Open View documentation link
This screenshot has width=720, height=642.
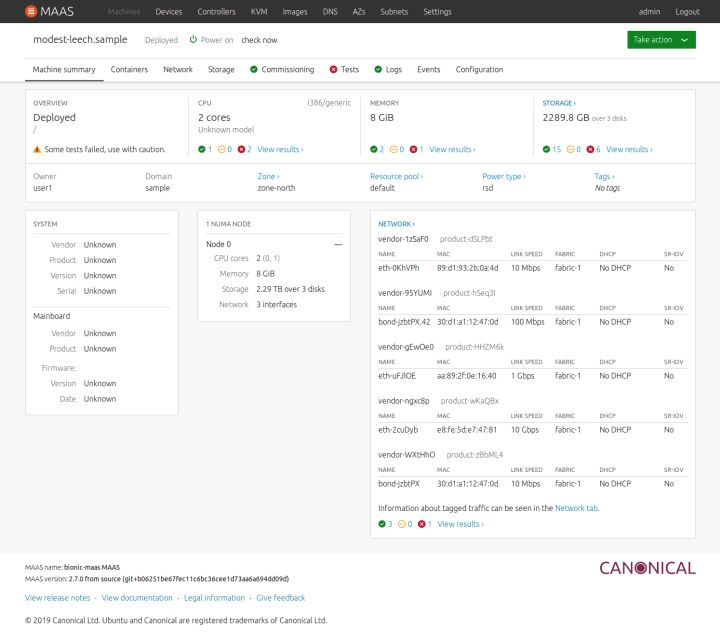coord(137,597)
